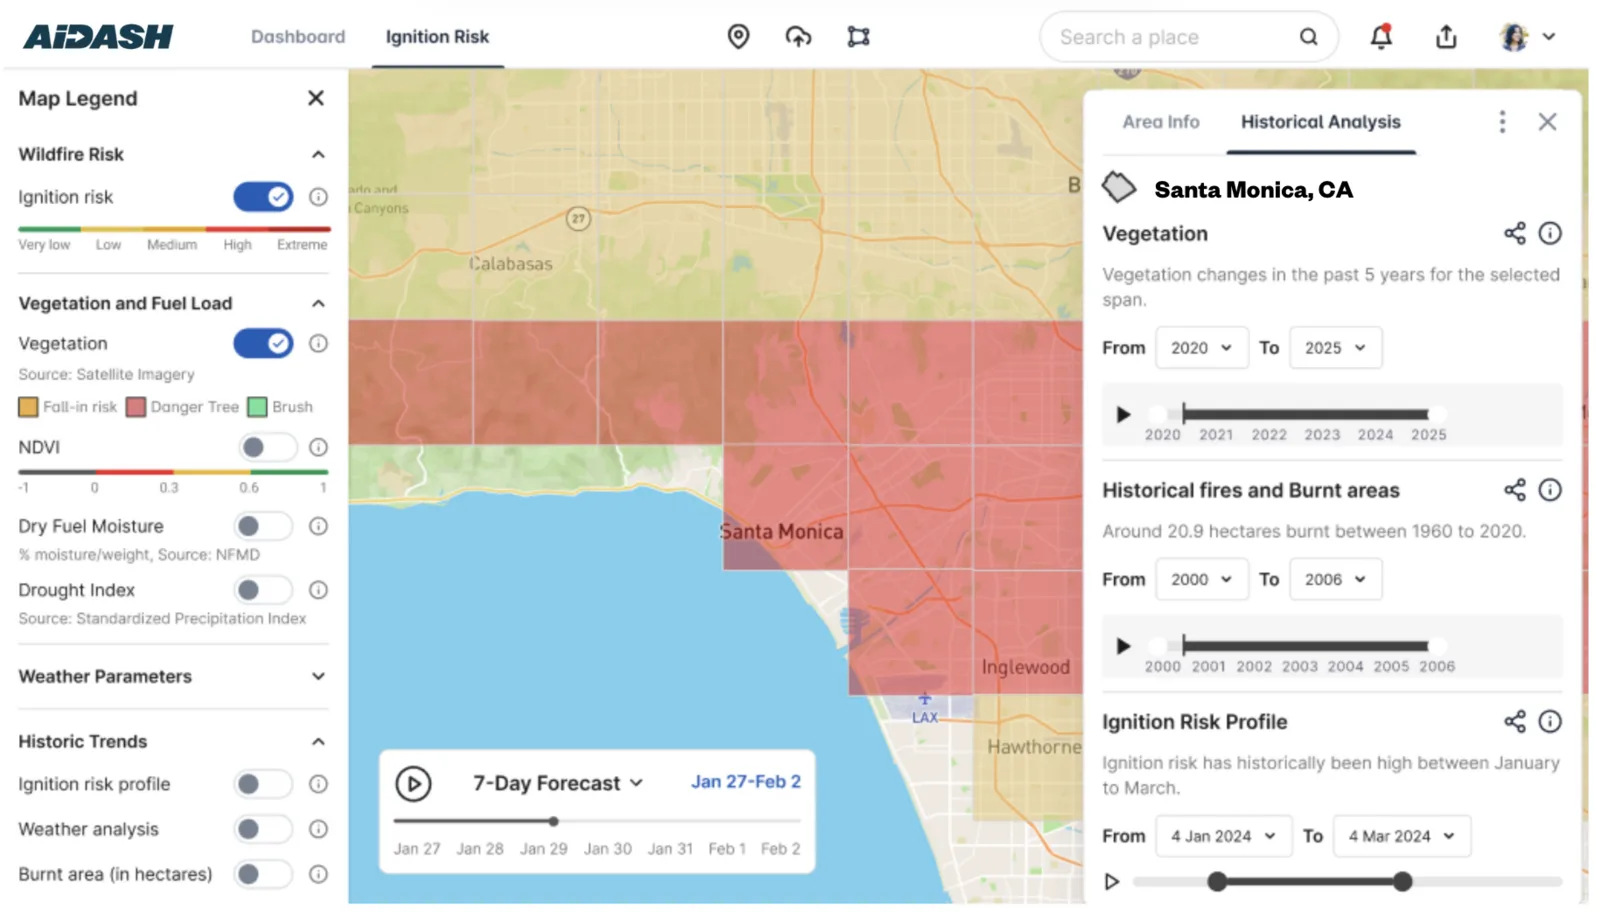Show info icon for Dry Fuel Moisture

tap(318, 526)
